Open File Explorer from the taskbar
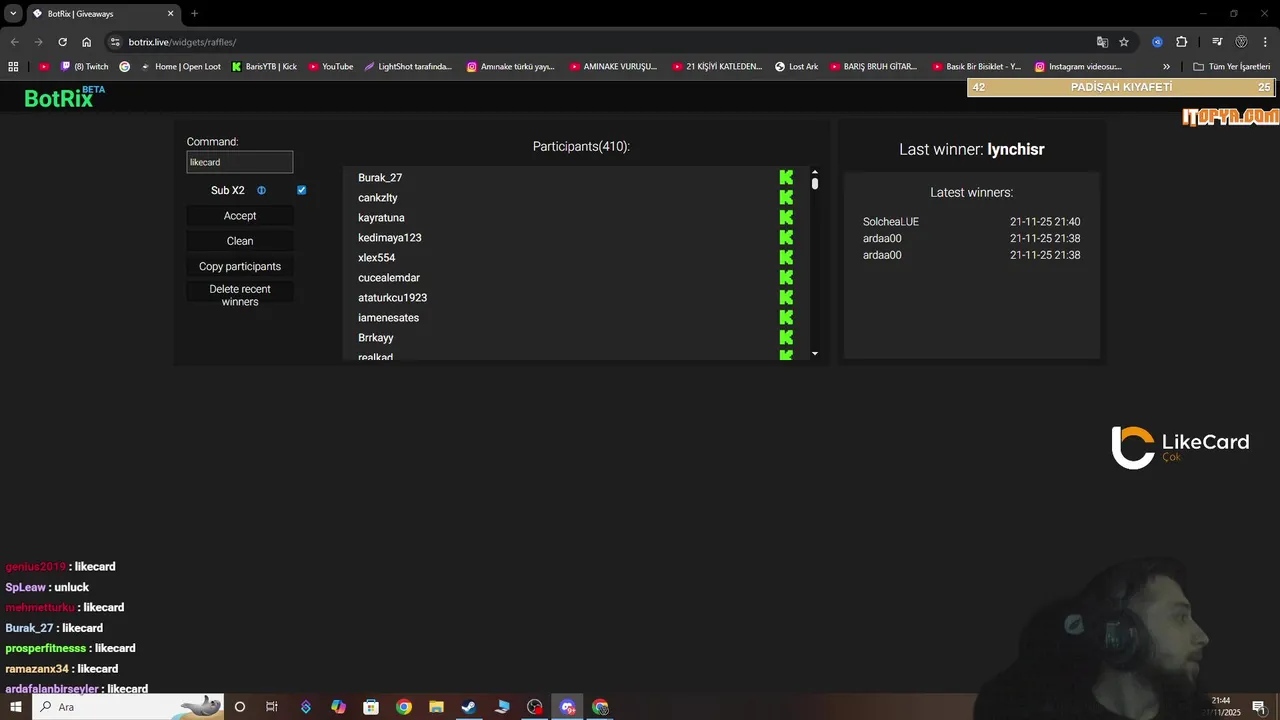This screenshot has height=720, width=1280. 436,707
